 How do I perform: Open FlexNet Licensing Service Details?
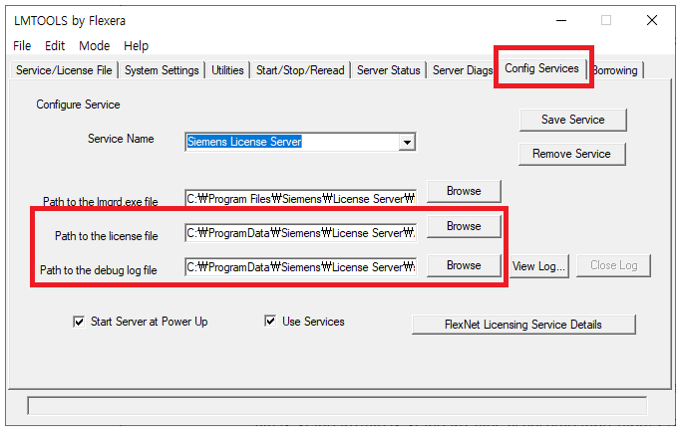(523, 325)
